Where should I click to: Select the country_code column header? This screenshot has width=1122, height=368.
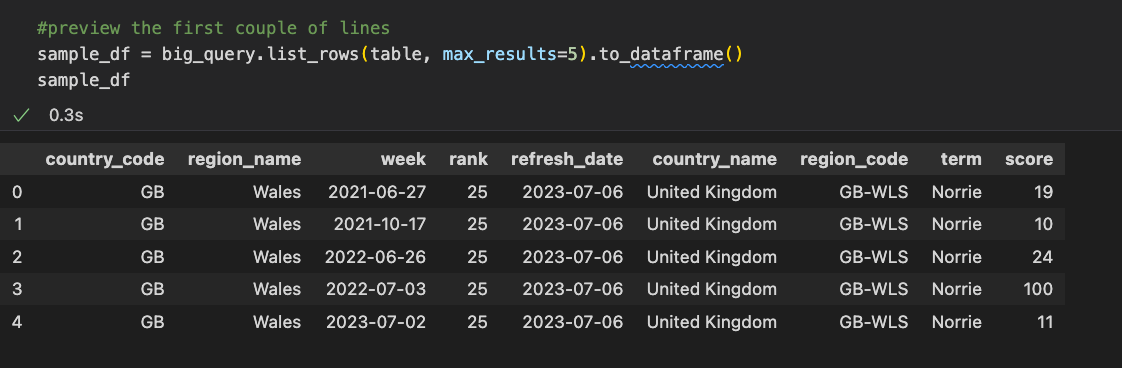[105, 159]
